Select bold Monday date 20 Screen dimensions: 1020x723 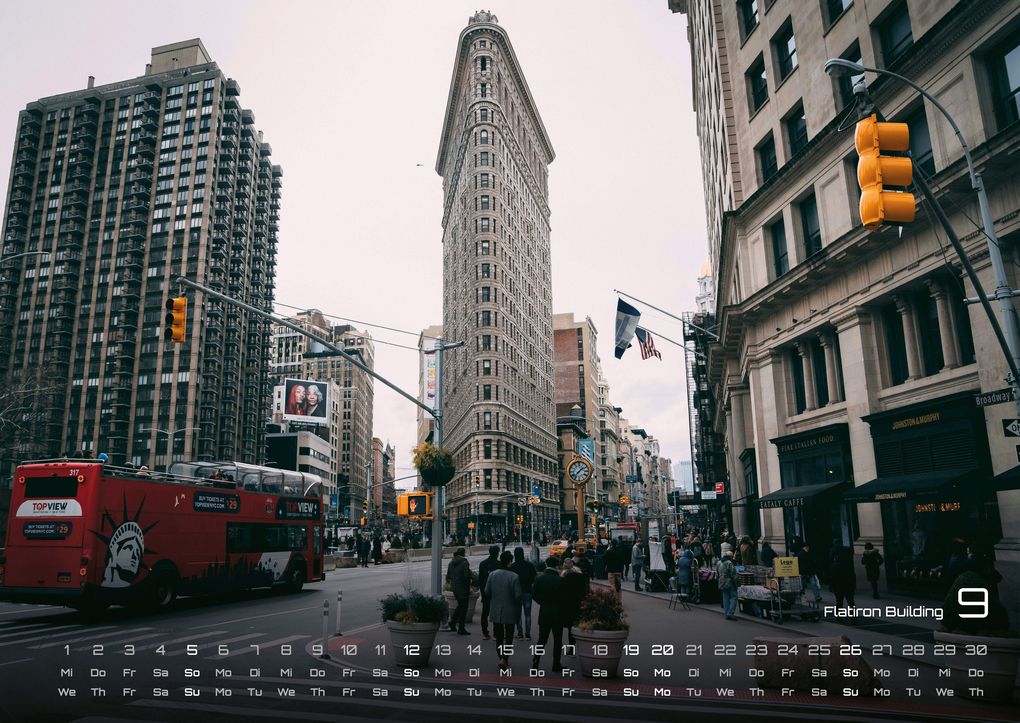pos(662,649)
